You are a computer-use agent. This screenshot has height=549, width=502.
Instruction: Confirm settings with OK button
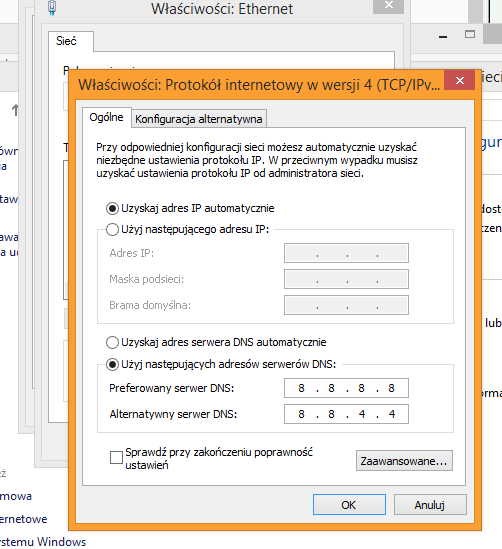point(349,505)
